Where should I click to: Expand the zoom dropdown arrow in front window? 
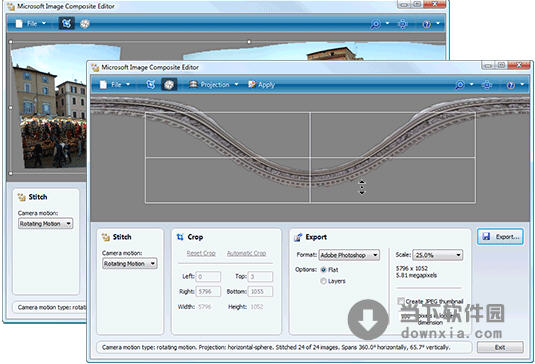point(472,84)
